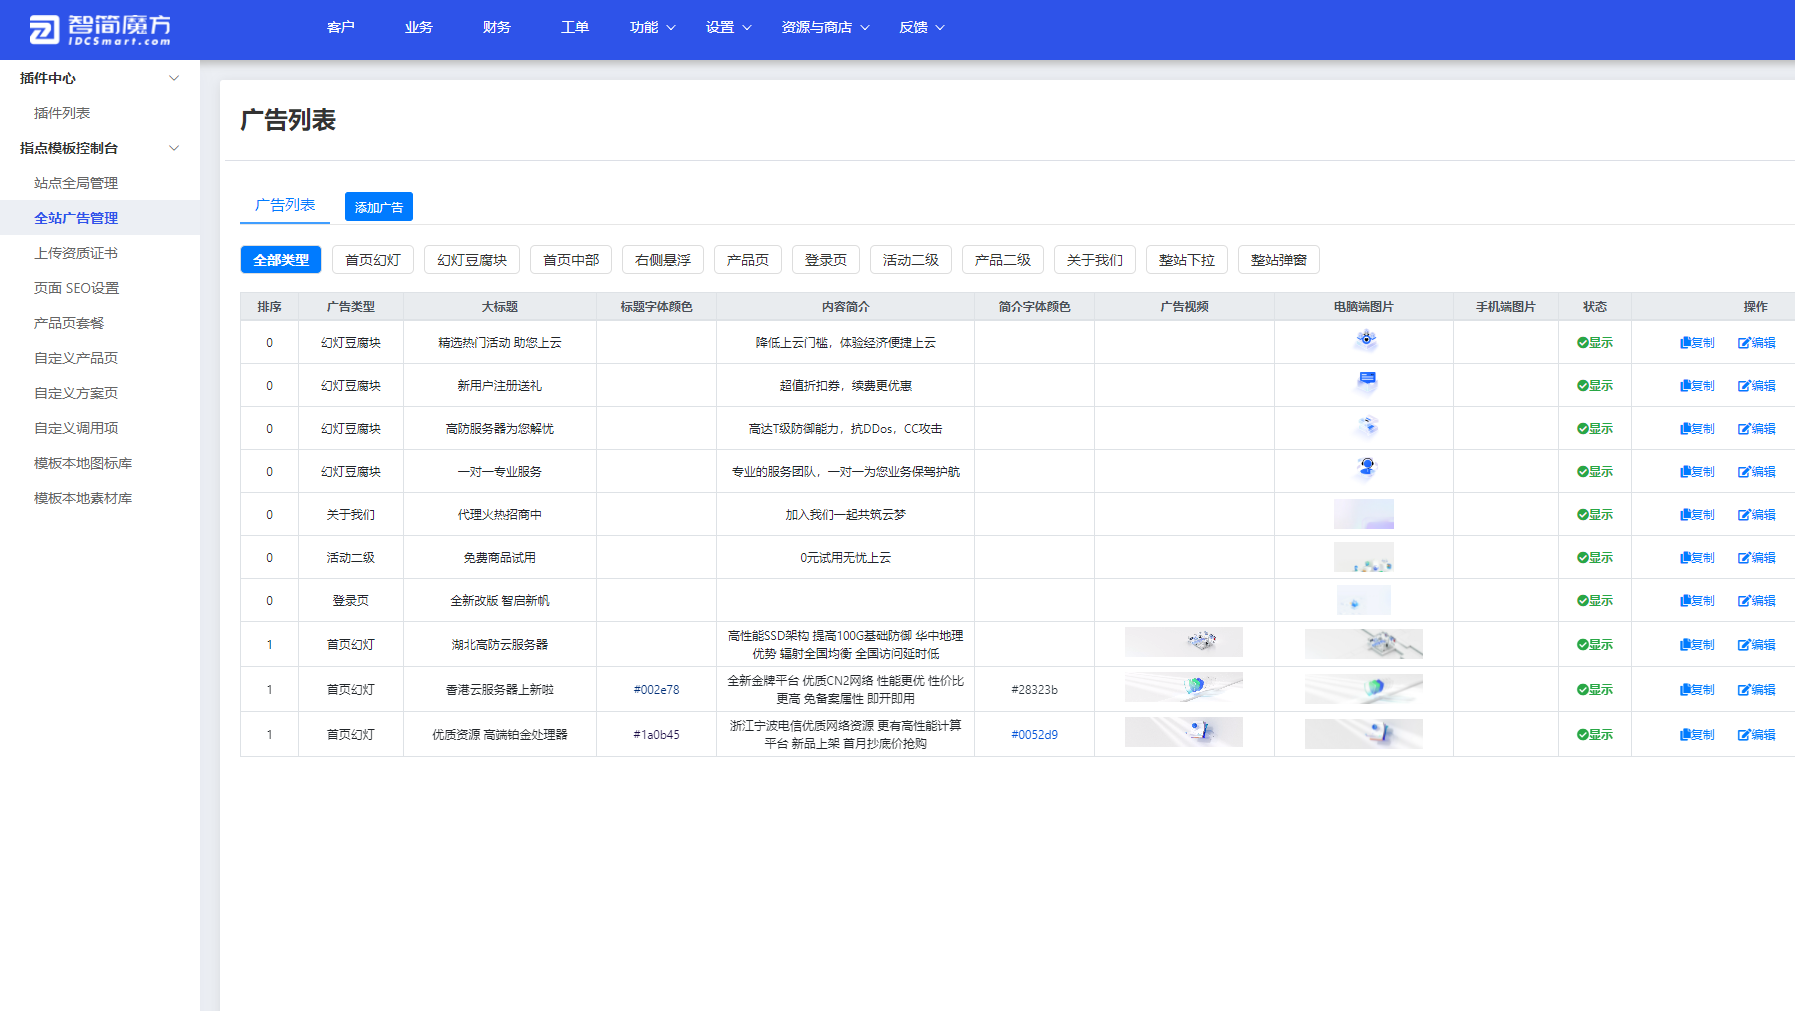The width and height of the screenshot is (1795, 1011).
Task: Open the 湖北高防云服务器 desktop image thumbnail
Action: [x=1364, y=644]
